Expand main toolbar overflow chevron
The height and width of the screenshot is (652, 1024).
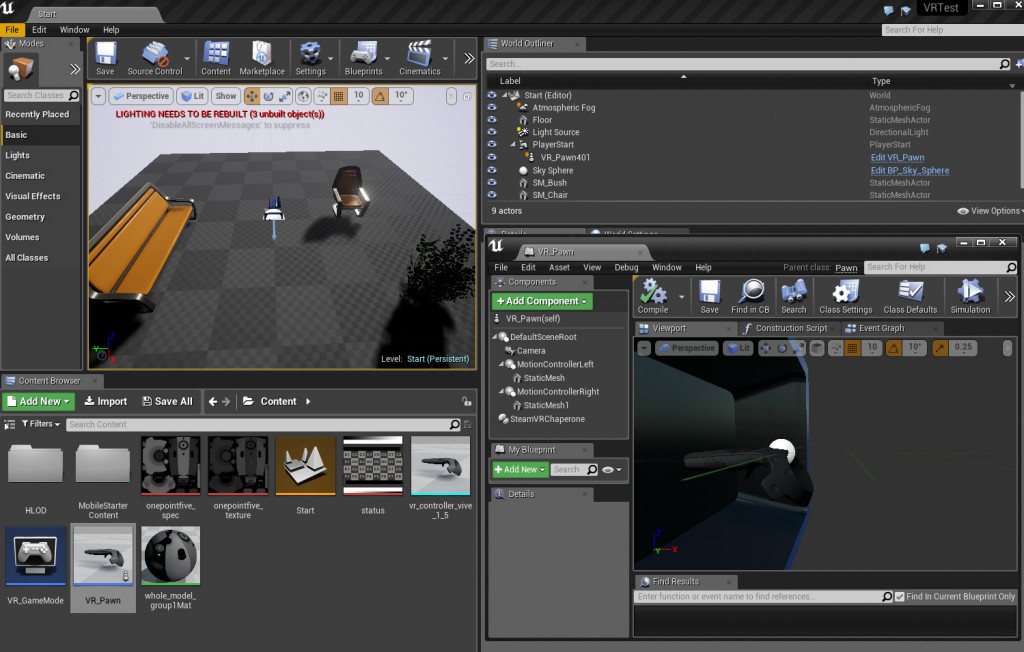click(469, 58)
